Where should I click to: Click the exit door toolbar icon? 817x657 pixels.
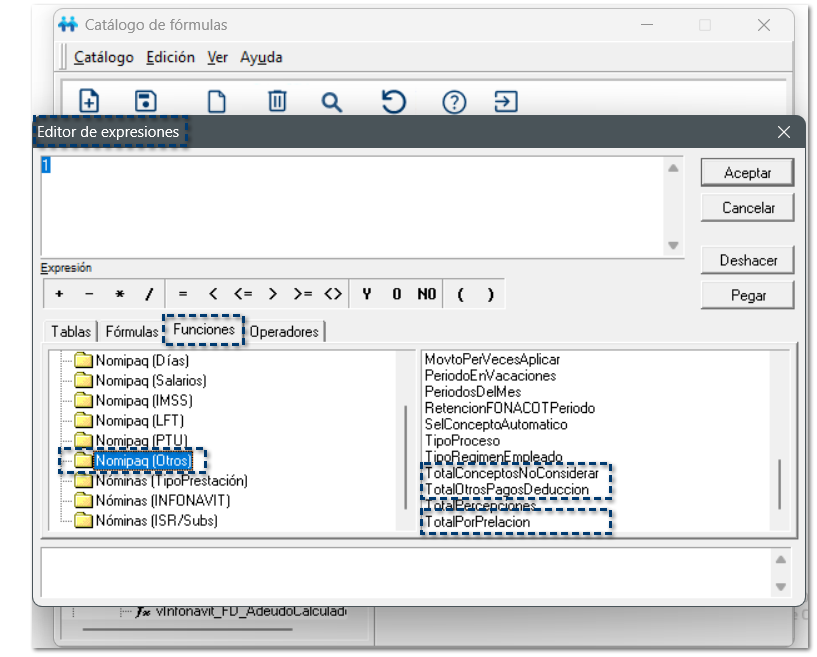coord(507,101)
